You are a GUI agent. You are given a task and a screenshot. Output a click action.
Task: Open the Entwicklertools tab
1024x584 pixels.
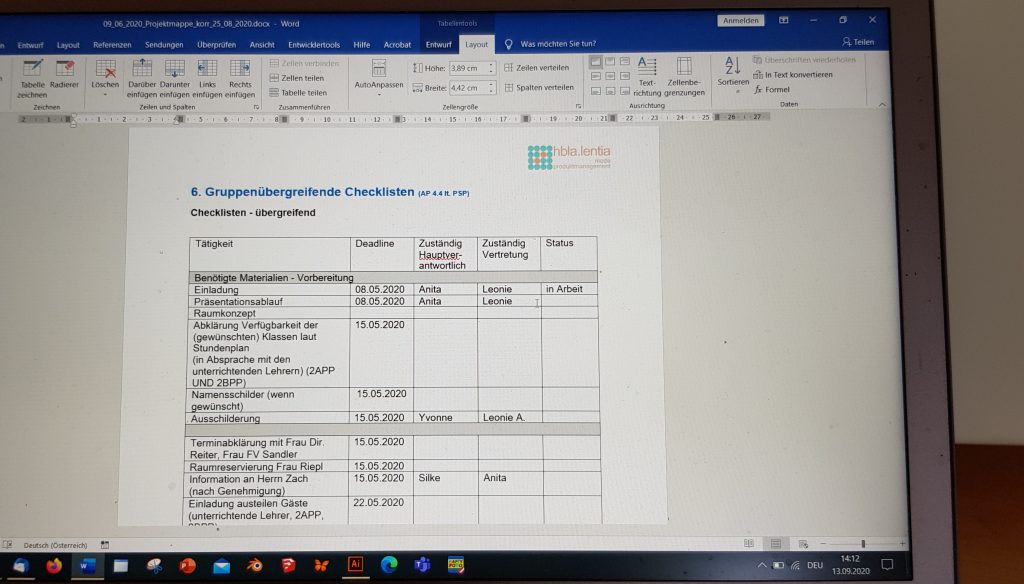[x=313, y=45]
